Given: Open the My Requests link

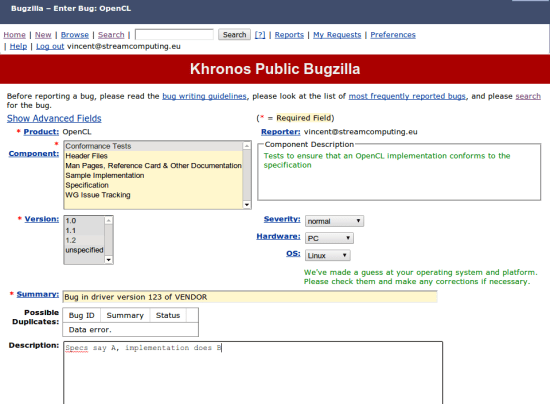Looking at the screenshot, I should point(337,35).
